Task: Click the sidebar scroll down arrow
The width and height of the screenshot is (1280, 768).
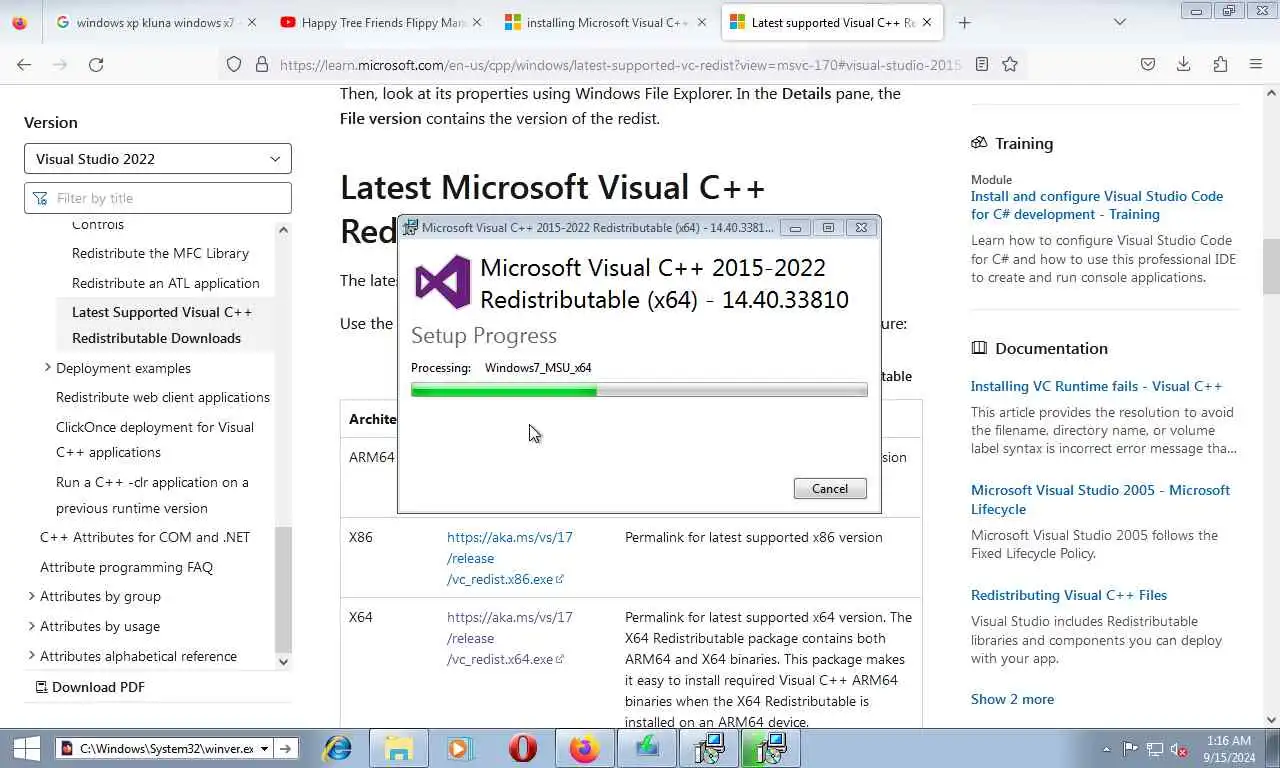Action: [x=283, y=661]
